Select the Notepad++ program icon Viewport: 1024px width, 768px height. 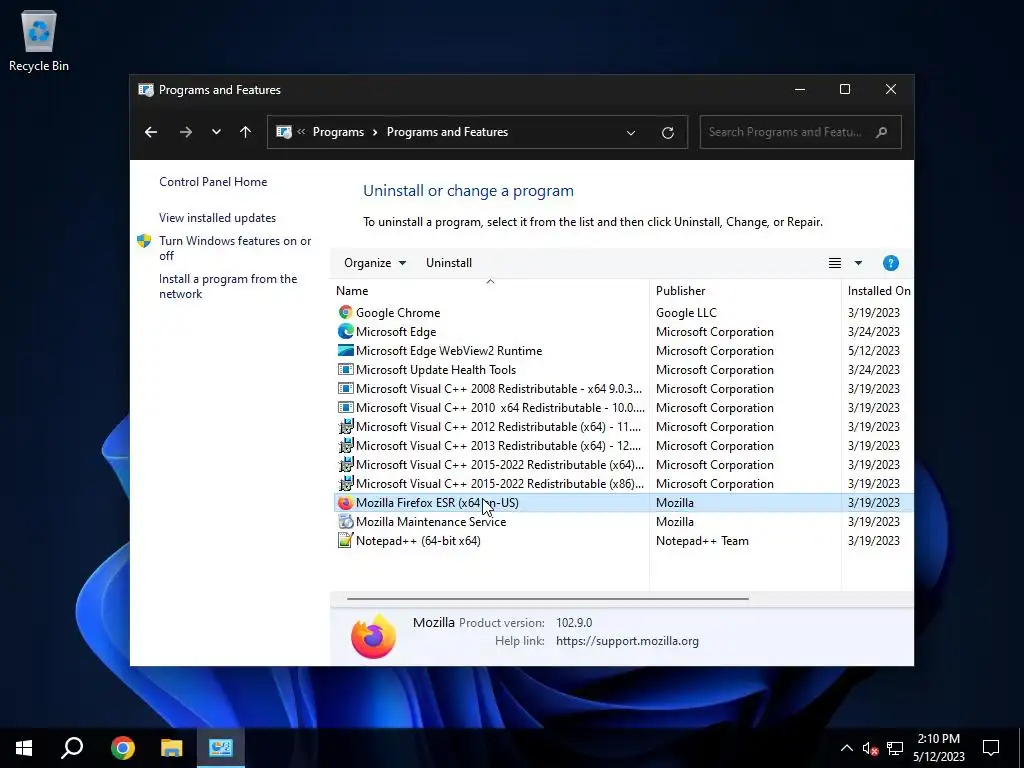(345, 541)
